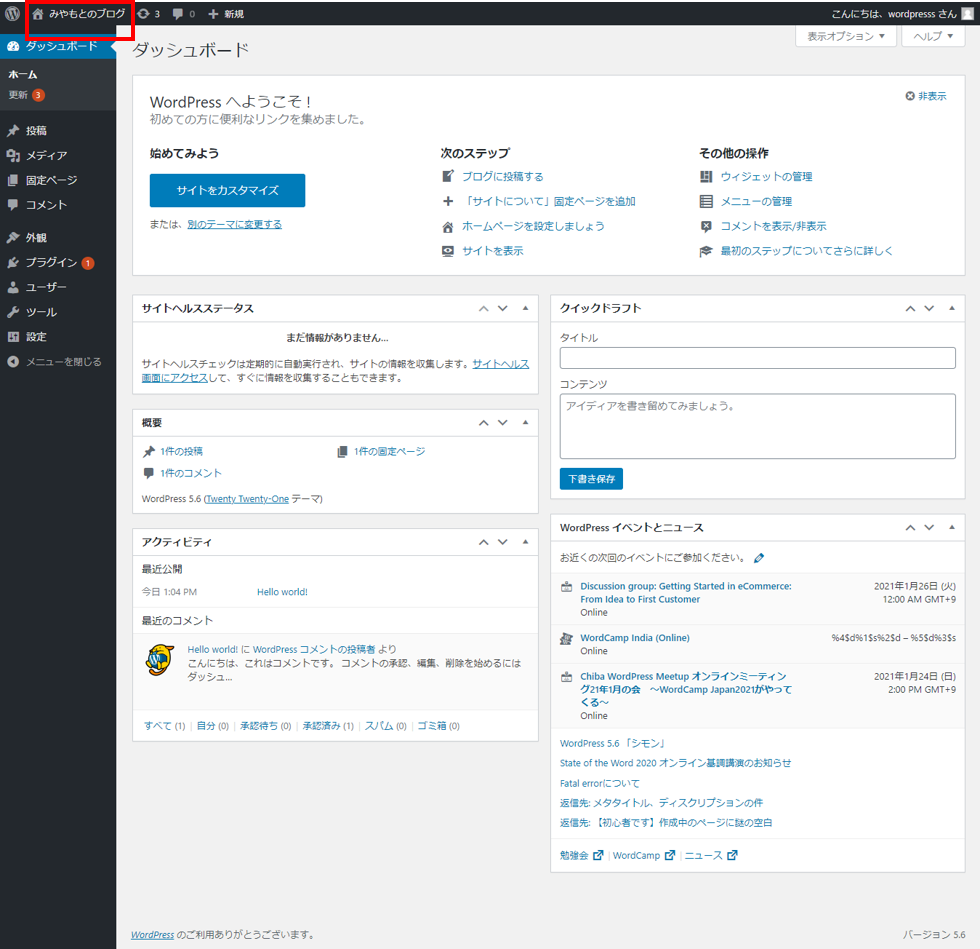
Task: Open WordCamp India (Online) event link
Action: coord(635,638)
